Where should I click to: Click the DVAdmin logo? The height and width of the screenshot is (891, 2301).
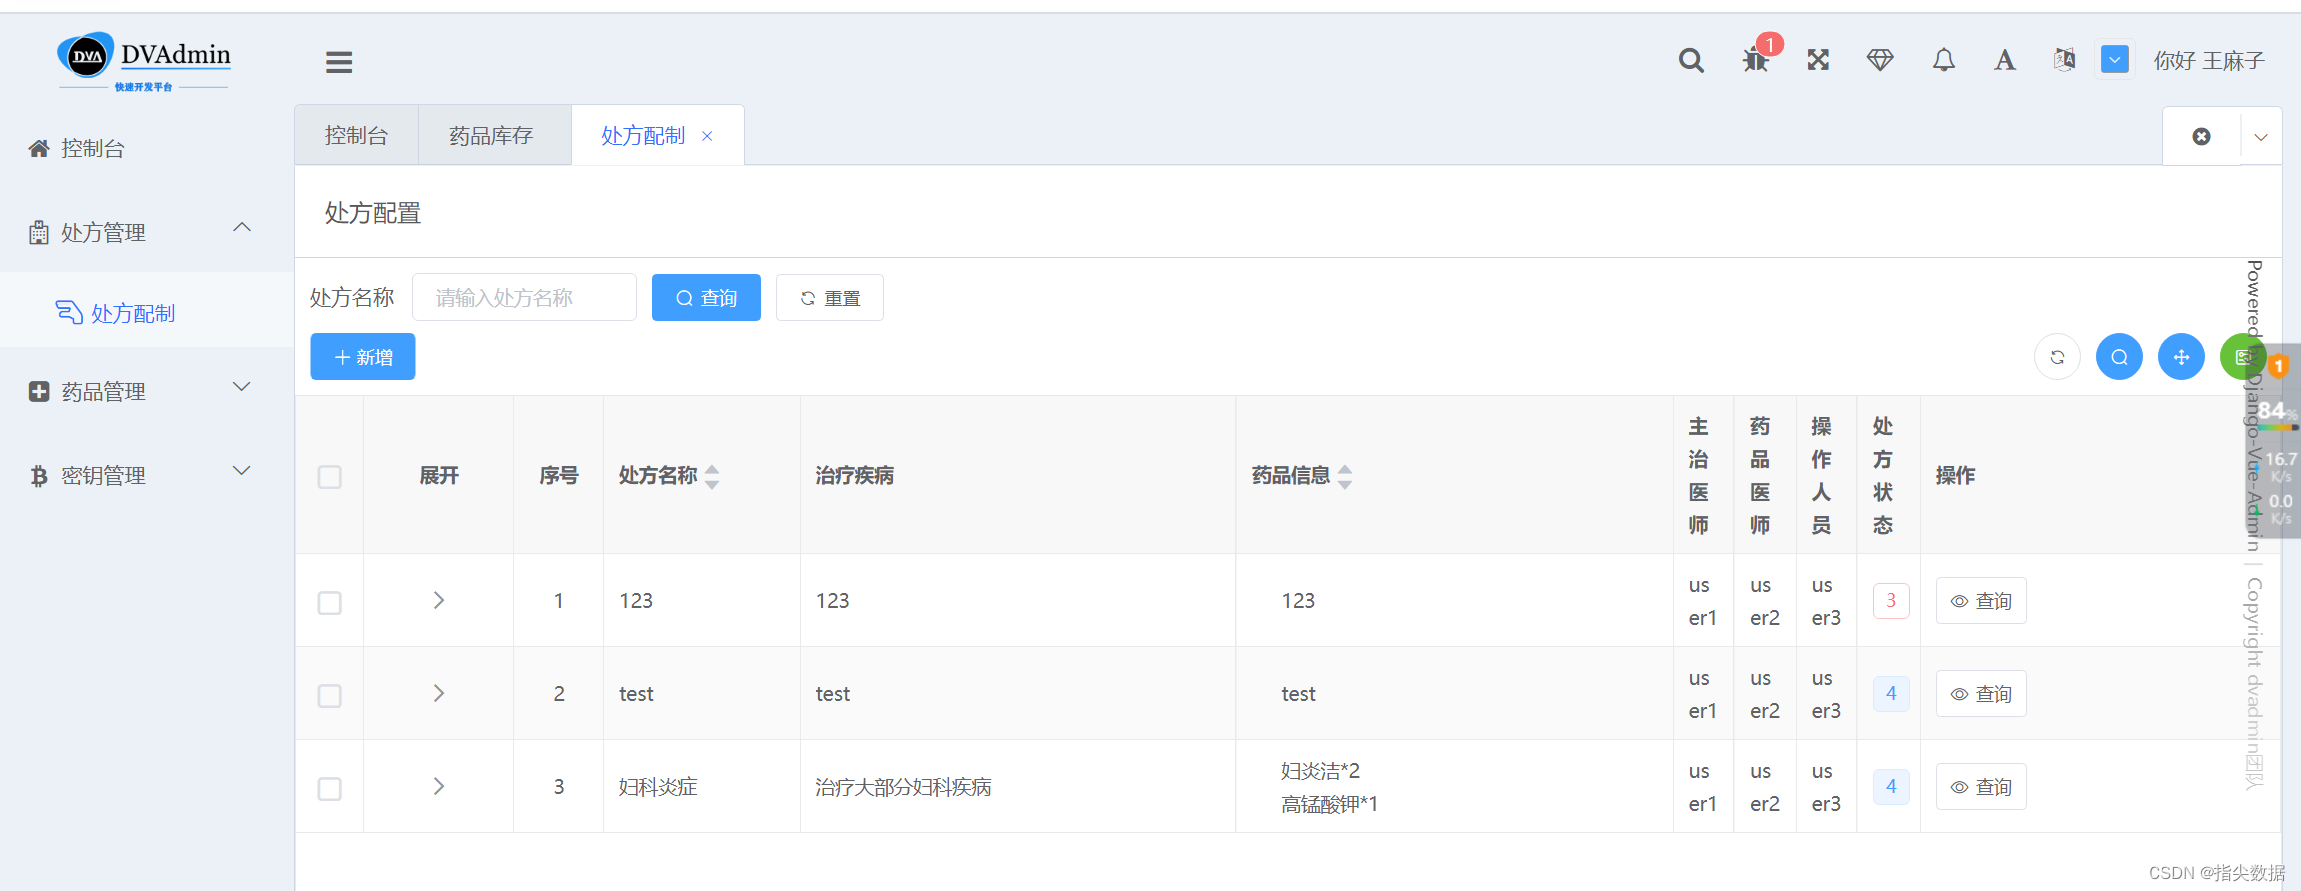[144, 60]
